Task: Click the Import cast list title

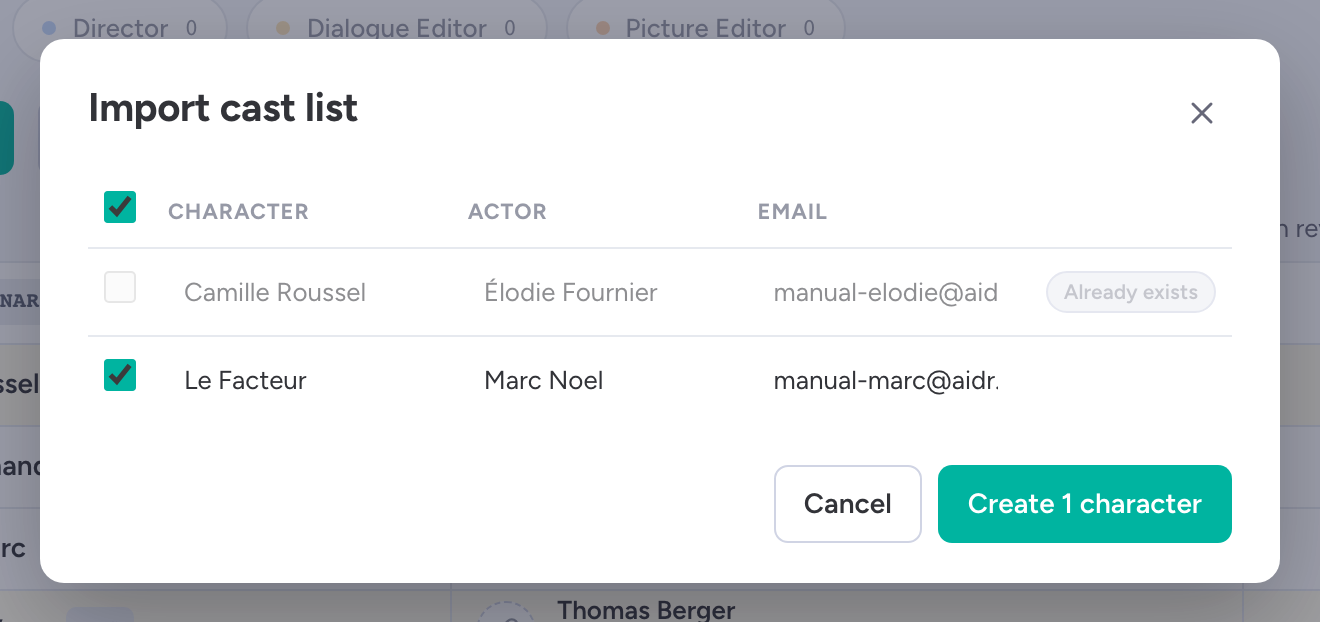Action: pyautogui.click(x=223, y=108)
